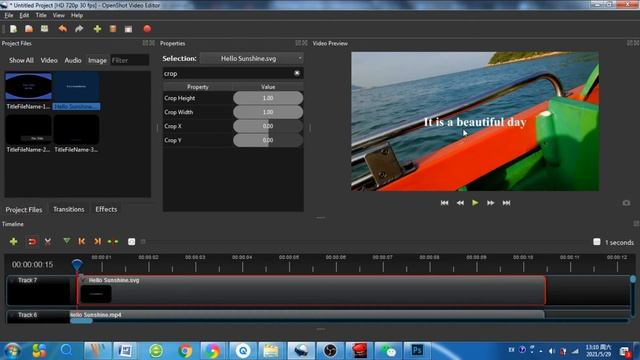Open the Track 7 menu arrow
640x360 pixels.
[x=12, y=280]
